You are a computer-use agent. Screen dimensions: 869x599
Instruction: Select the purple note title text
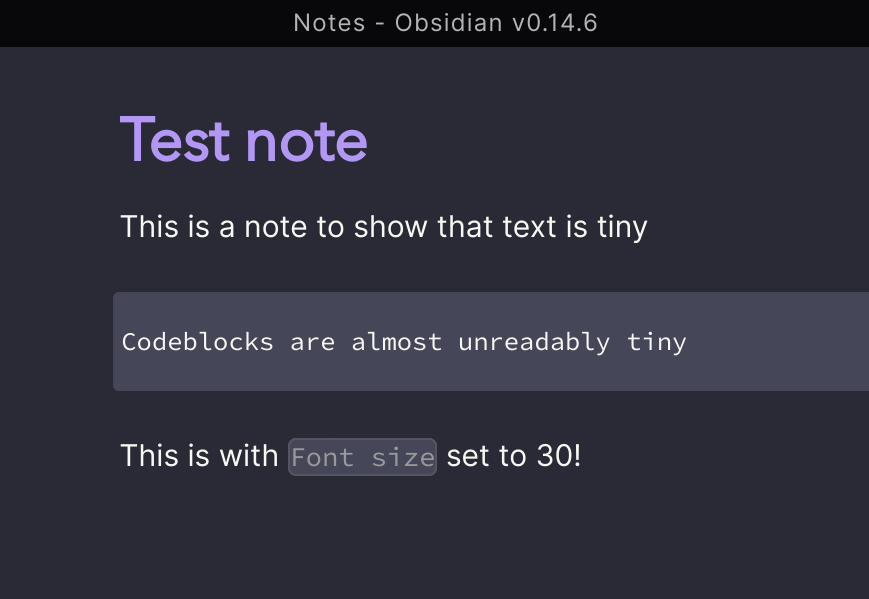pyautogui.click(x=243, y=140)
